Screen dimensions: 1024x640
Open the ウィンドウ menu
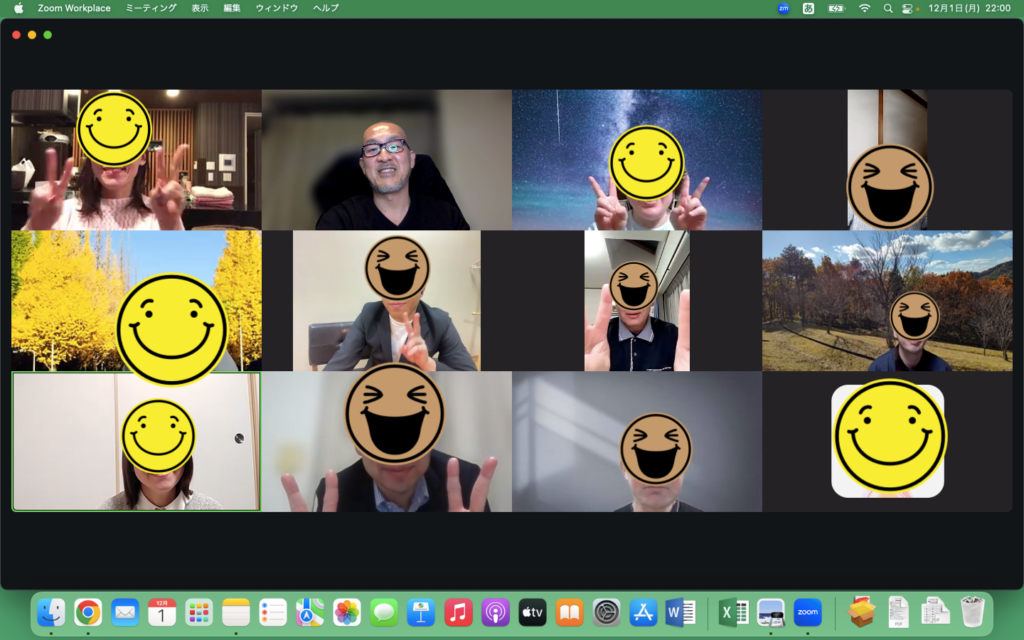coord(276,8)
